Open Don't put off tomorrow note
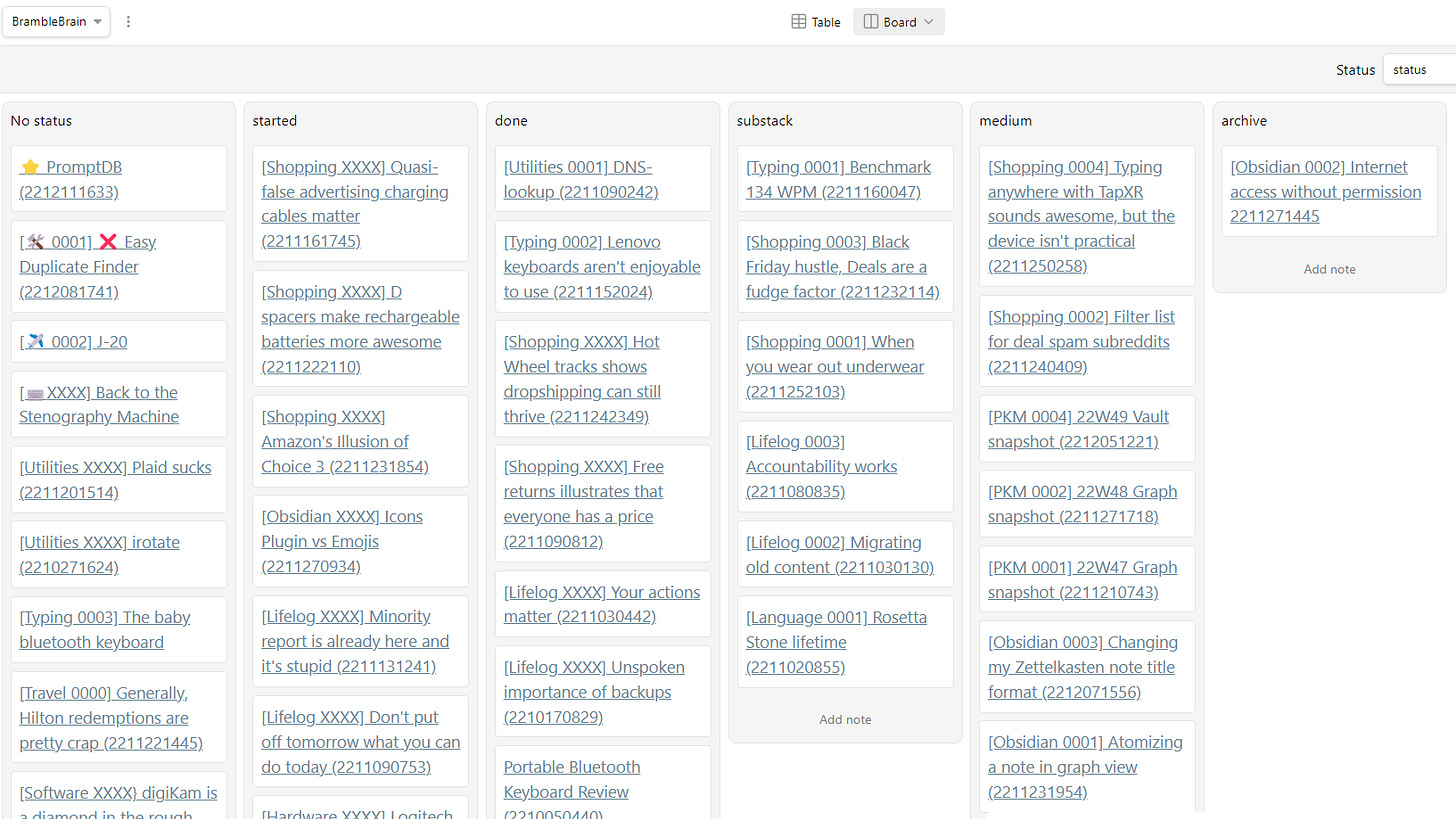 (x=360, y=741)
